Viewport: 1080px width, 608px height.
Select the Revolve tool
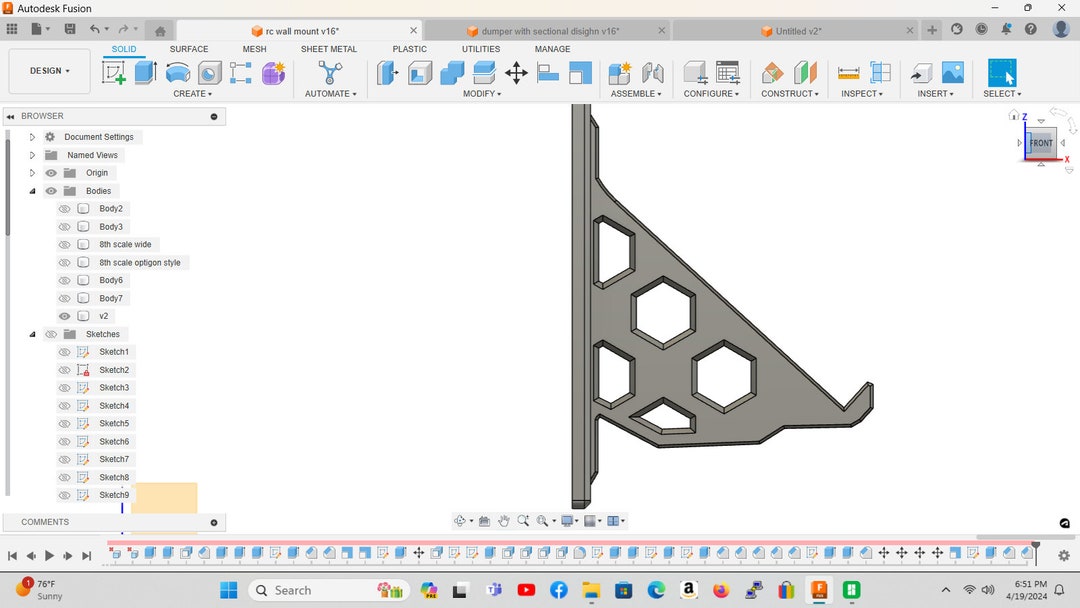click(x=178, y=72)
